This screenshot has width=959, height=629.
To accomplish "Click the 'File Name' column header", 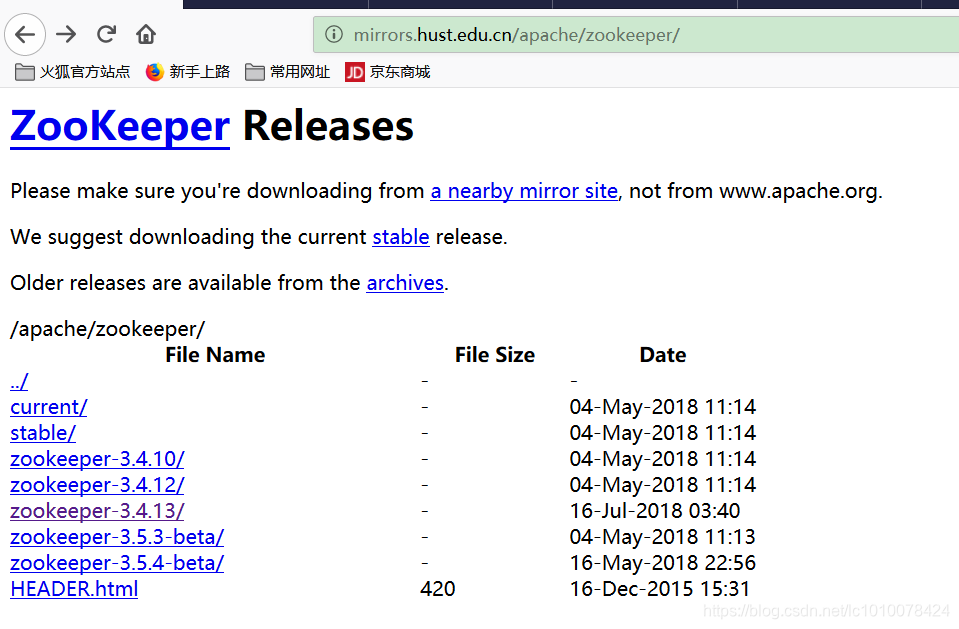I will pos(215,355).
